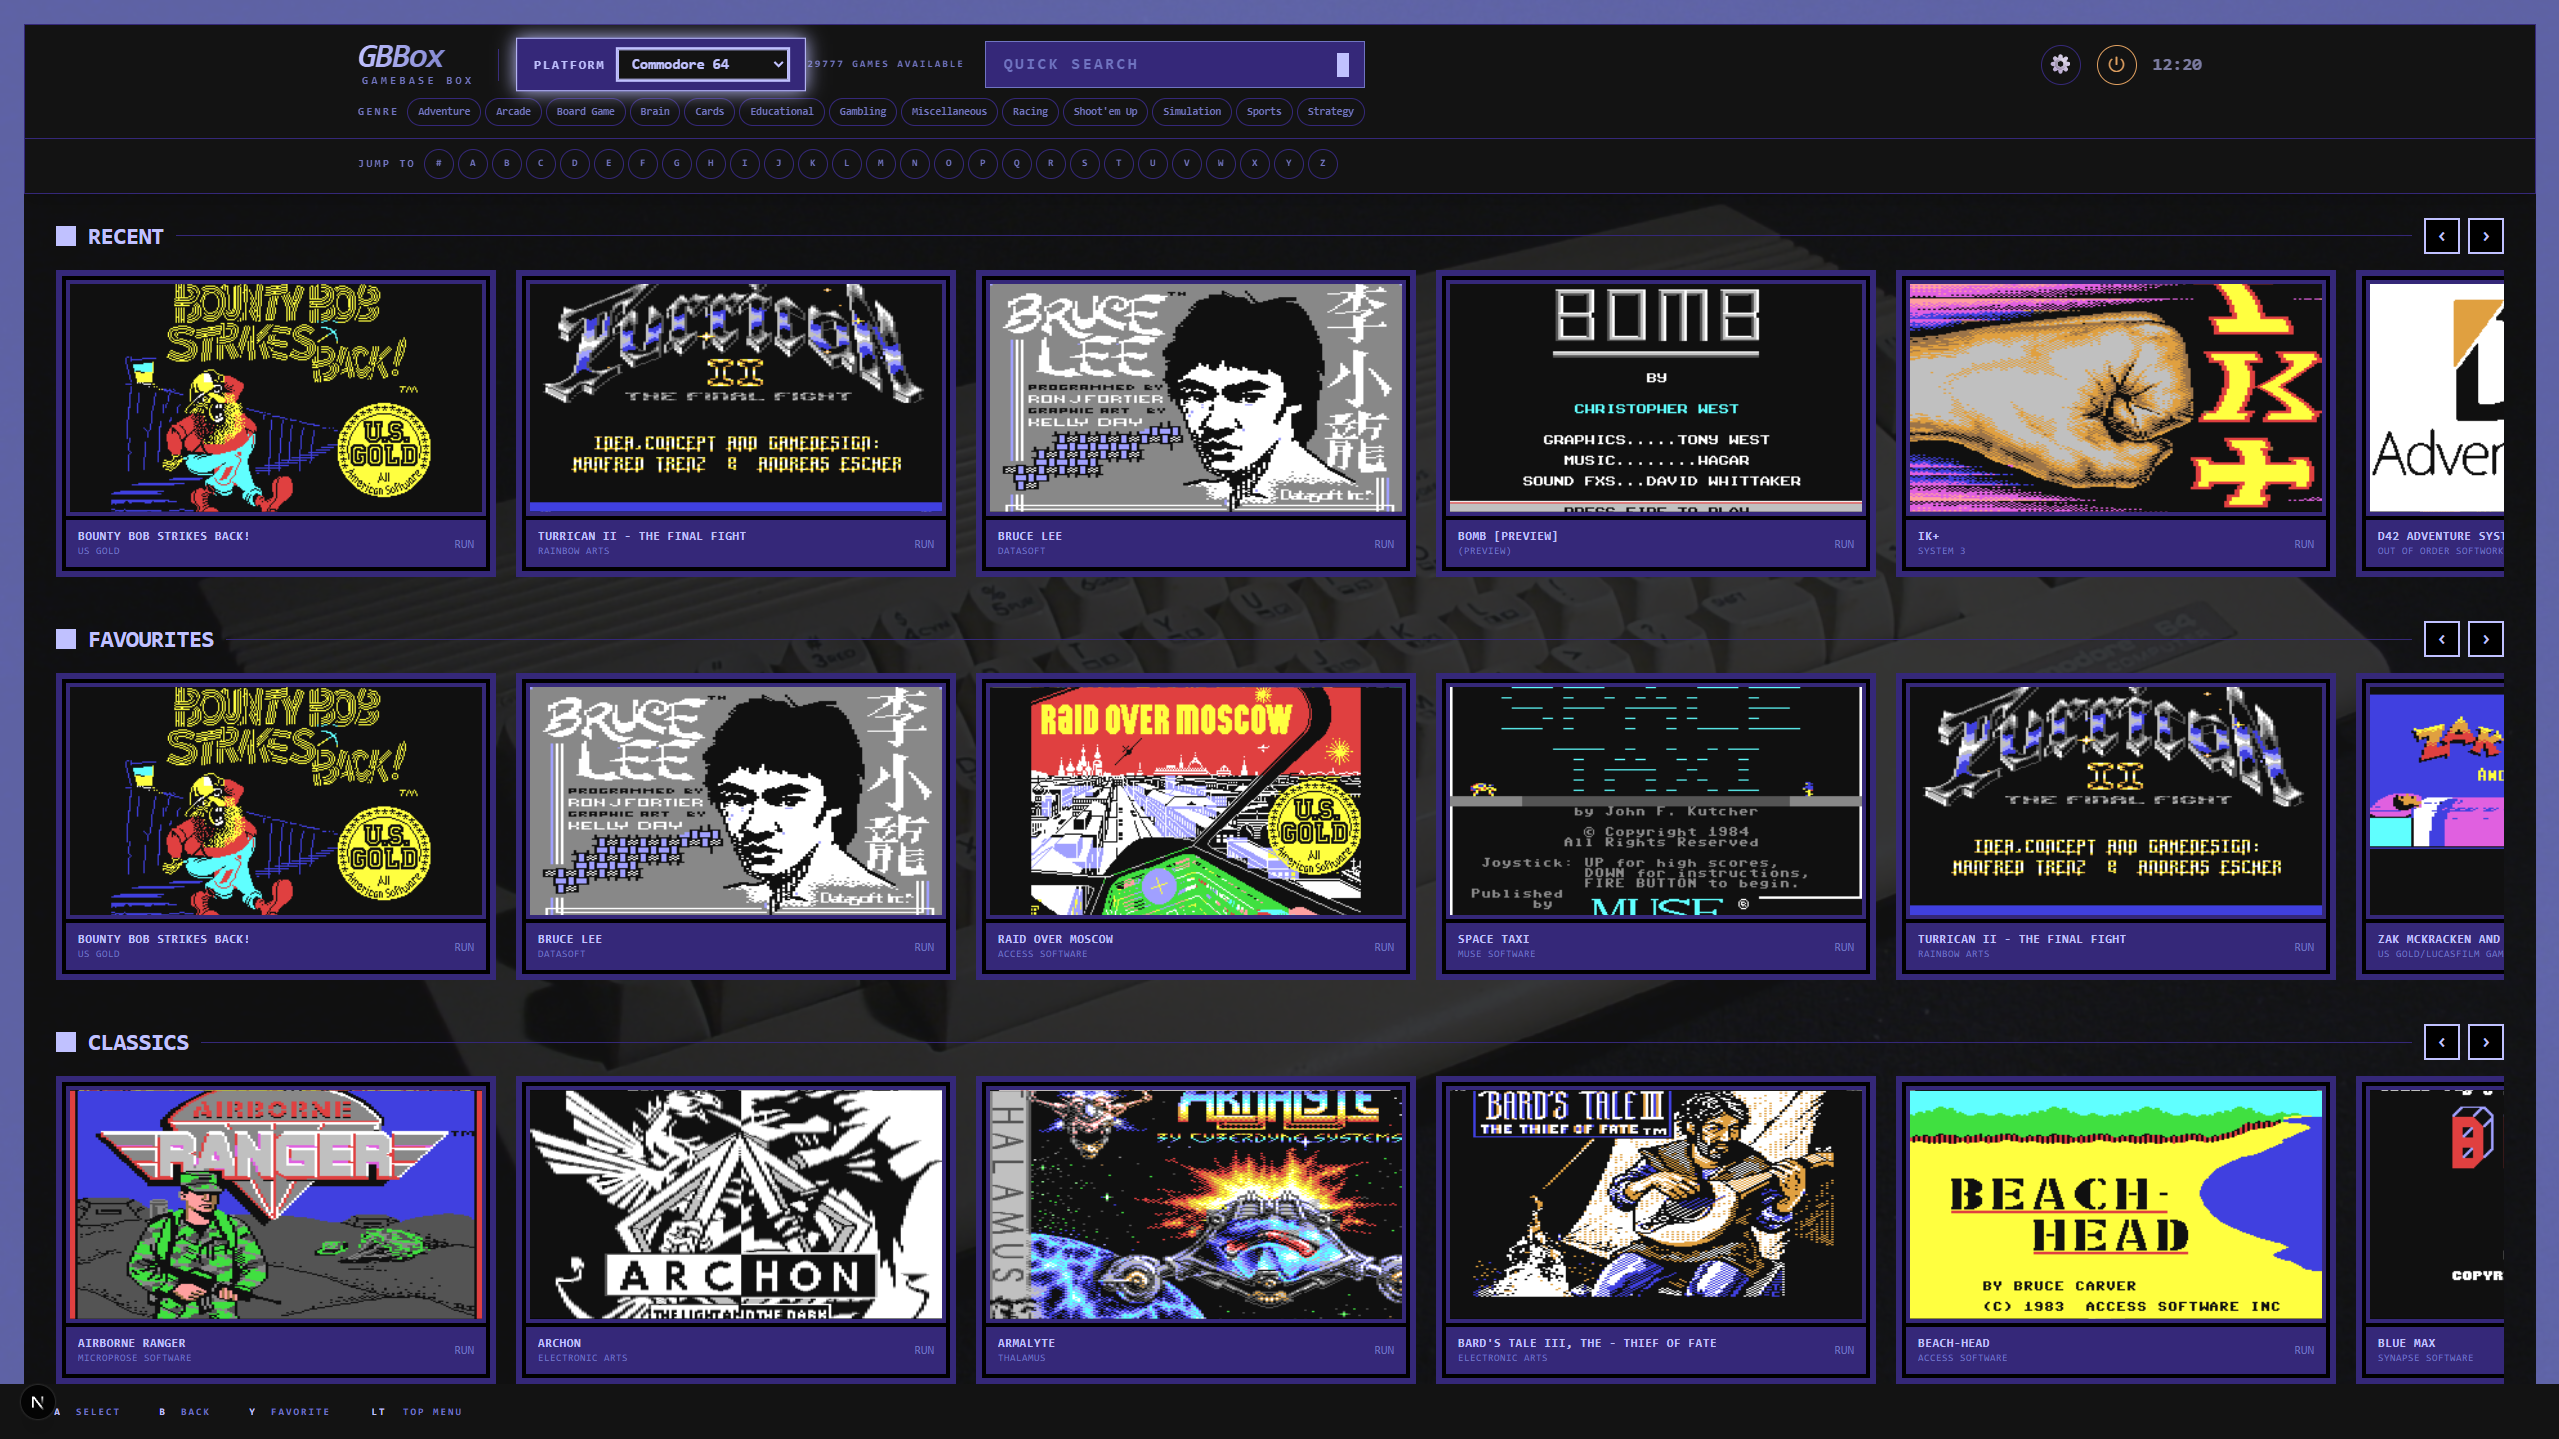The width and height of the screenshot is (2559, 1439).
Task: Click the Top Menu hint in footer
Action: click(416, 1412)
